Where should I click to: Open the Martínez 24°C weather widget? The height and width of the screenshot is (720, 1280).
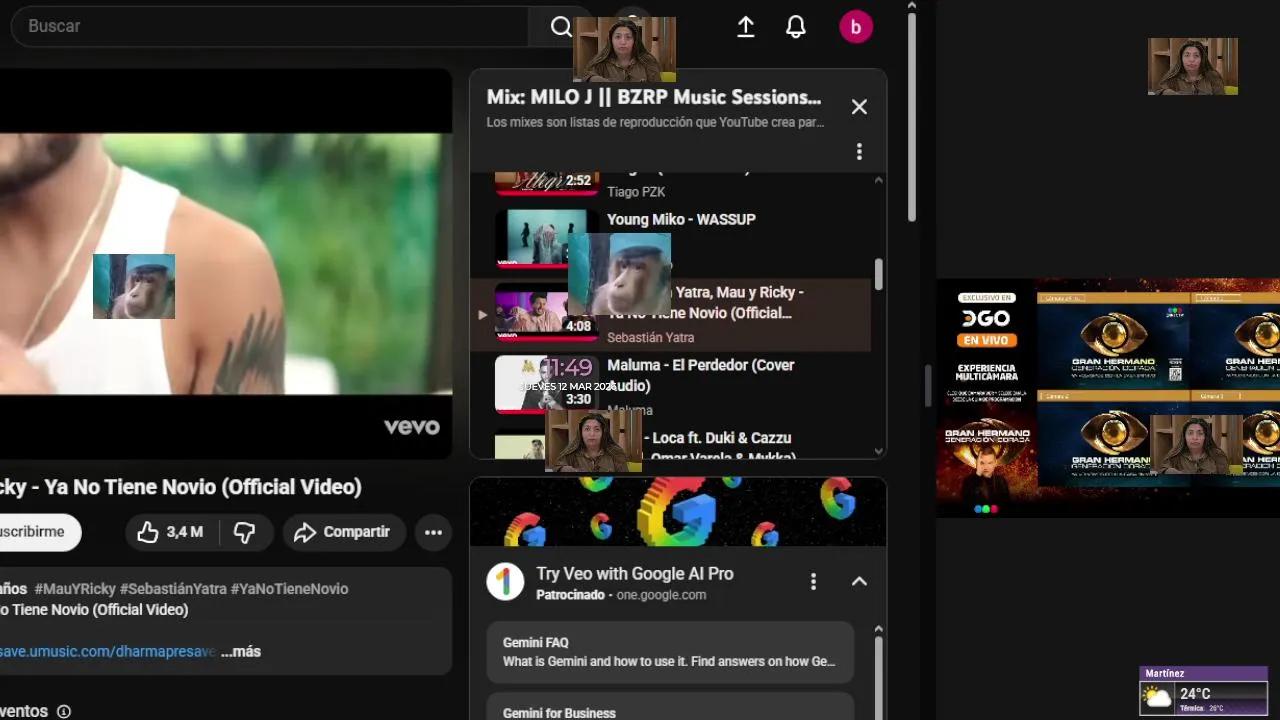coord(1204,691)
